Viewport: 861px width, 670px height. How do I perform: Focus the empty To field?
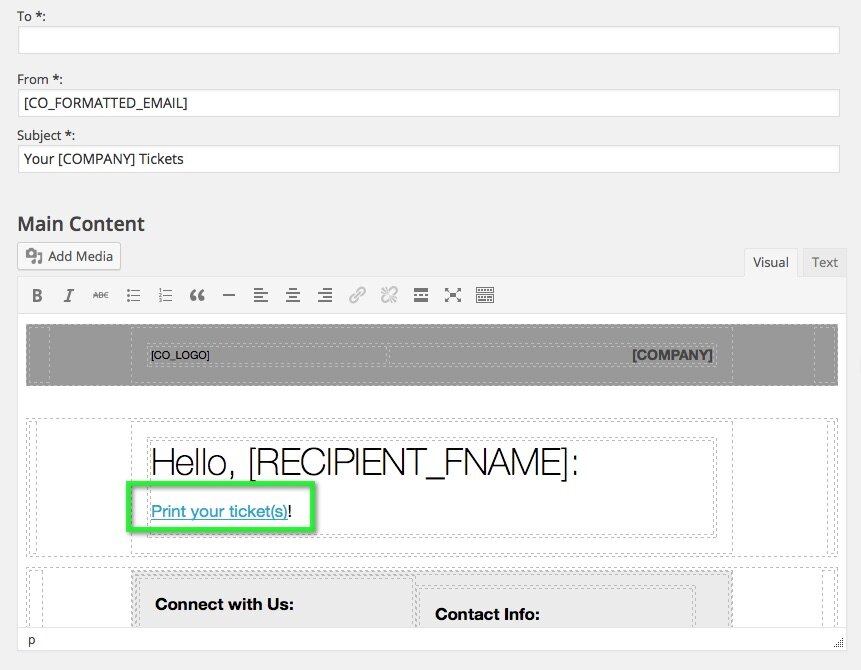(428, 40)
